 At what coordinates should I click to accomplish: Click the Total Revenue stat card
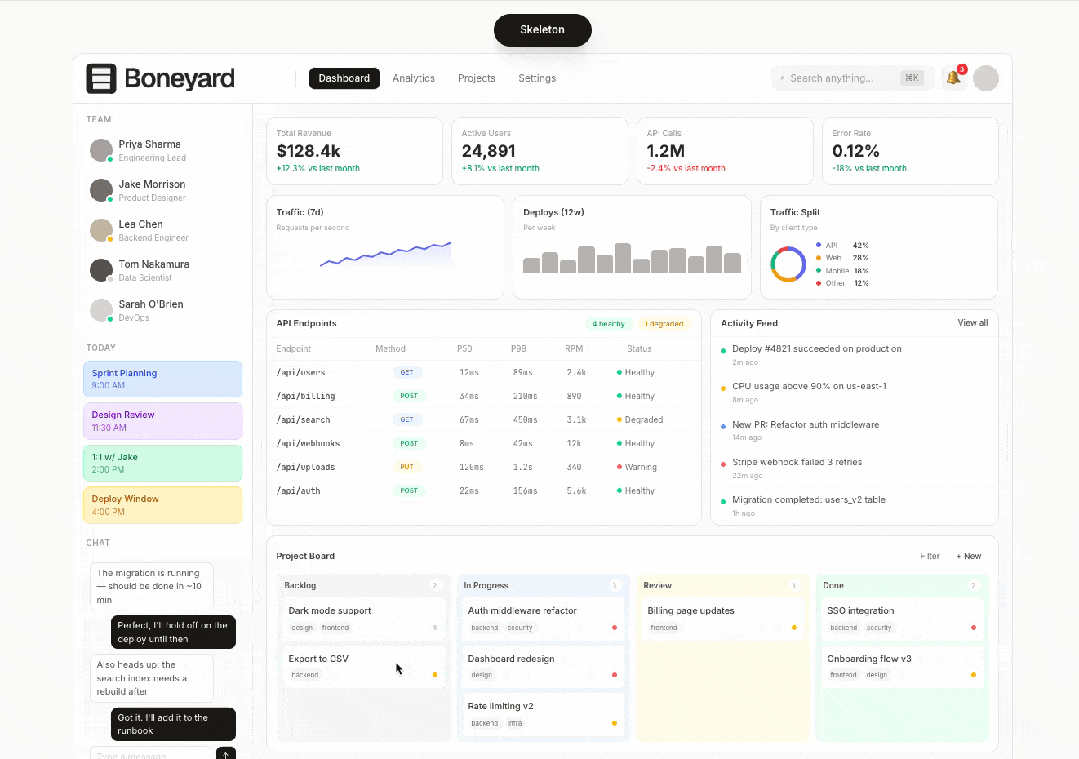click(354, 151)
